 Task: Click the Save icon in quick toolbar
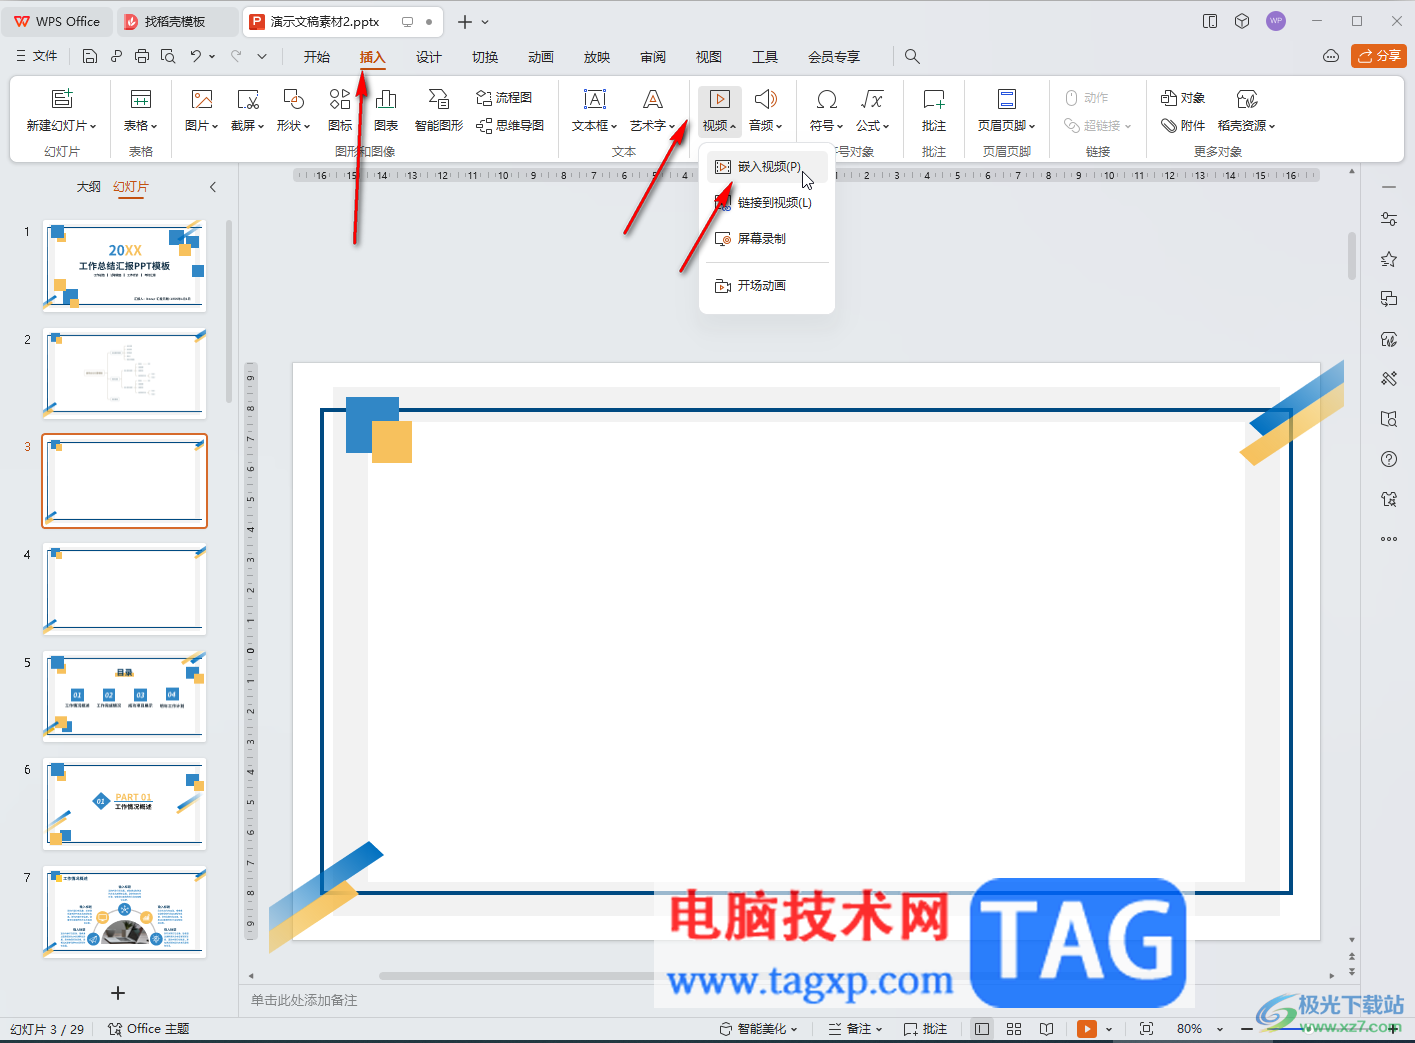tap(90, 57)
